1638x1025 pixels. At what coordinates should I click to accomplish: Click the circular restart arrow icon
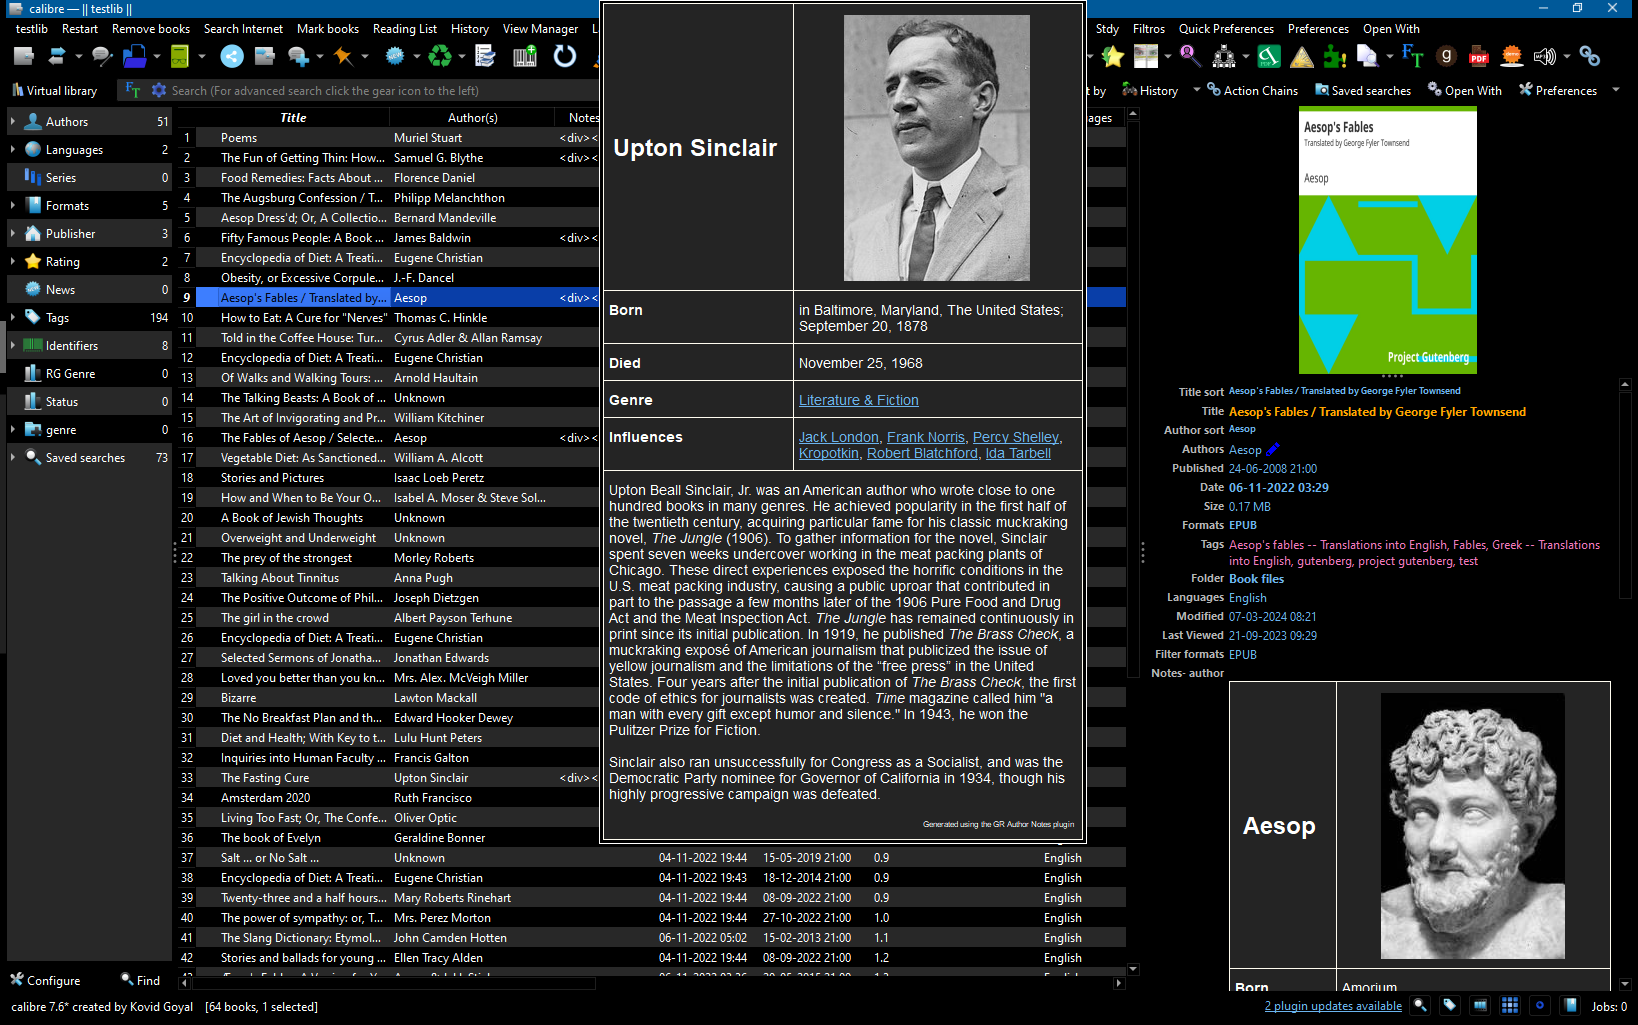click(x=565, y=57)
